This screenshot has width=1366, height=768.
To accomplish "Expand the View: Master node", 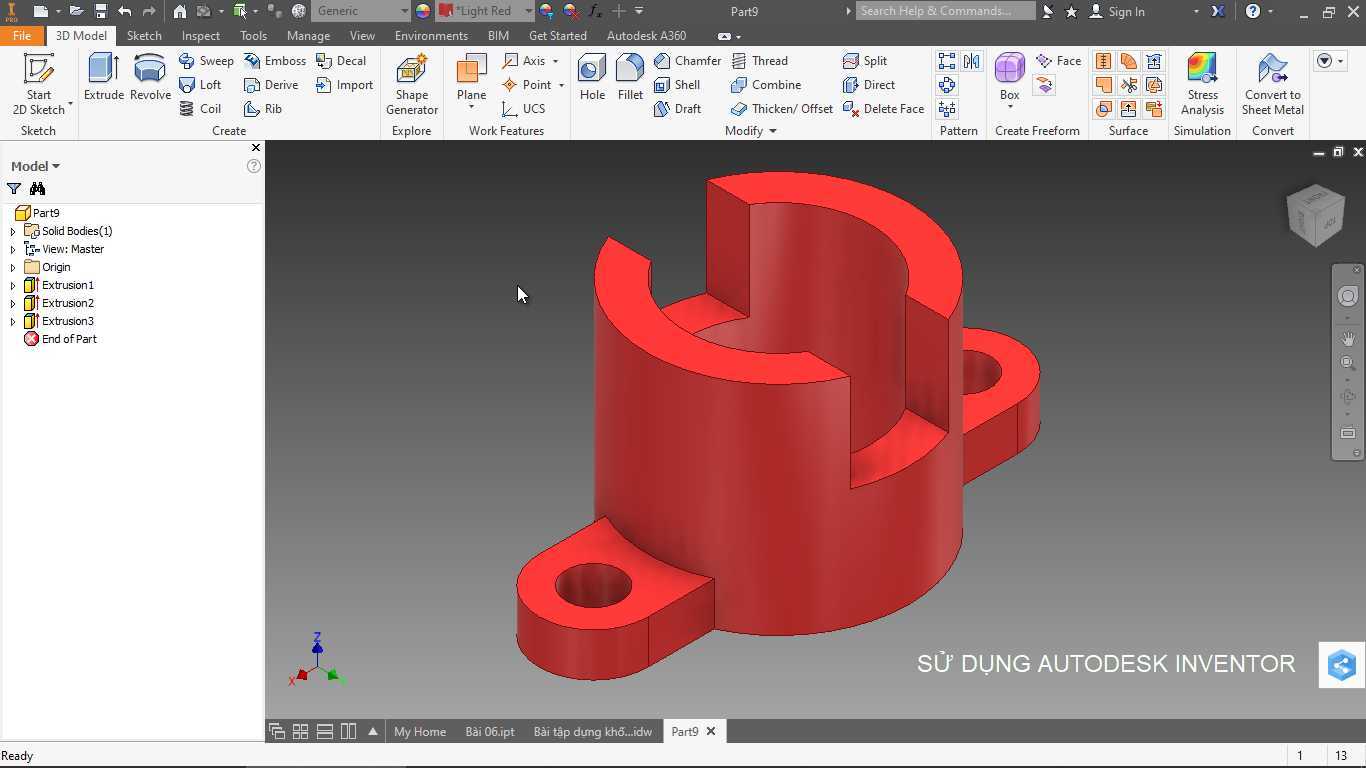I will point(13,249).
